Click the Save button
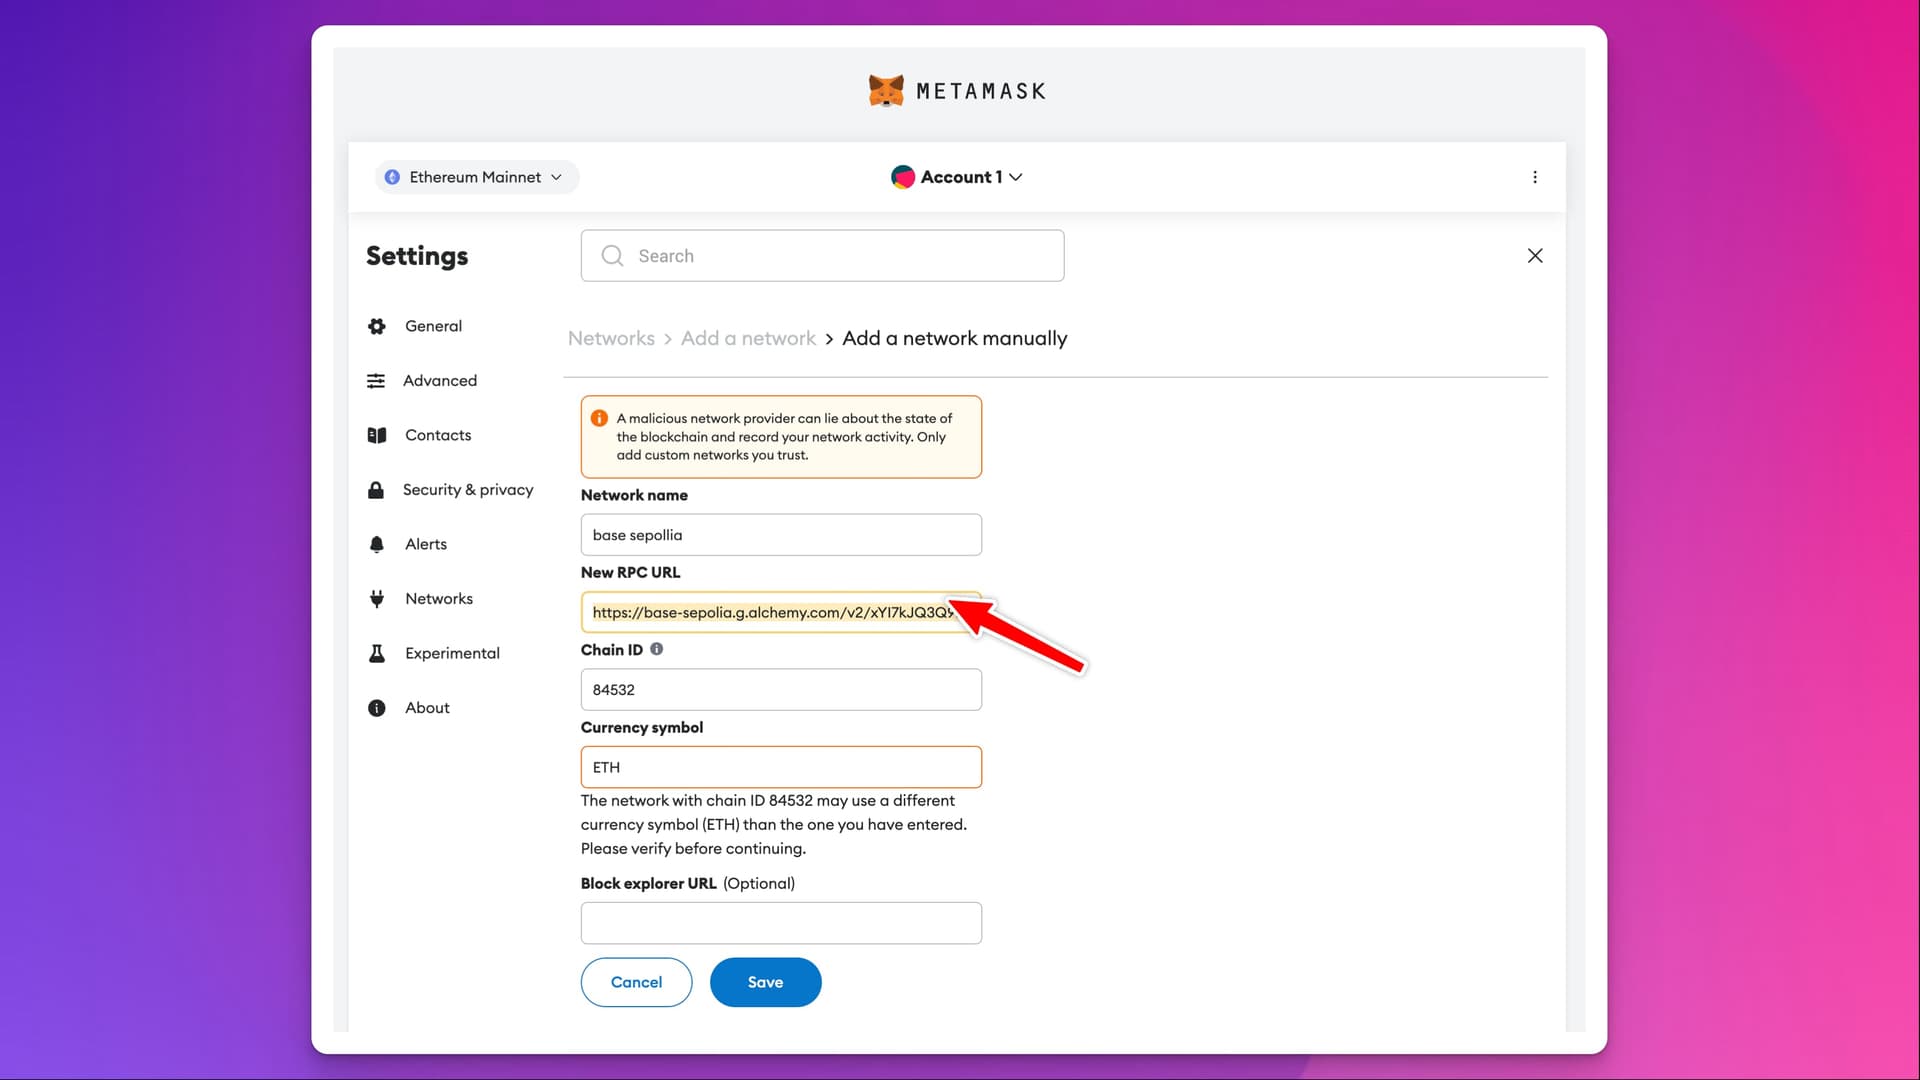This screenshot has width=1920, height=1080. pos(765,981)
